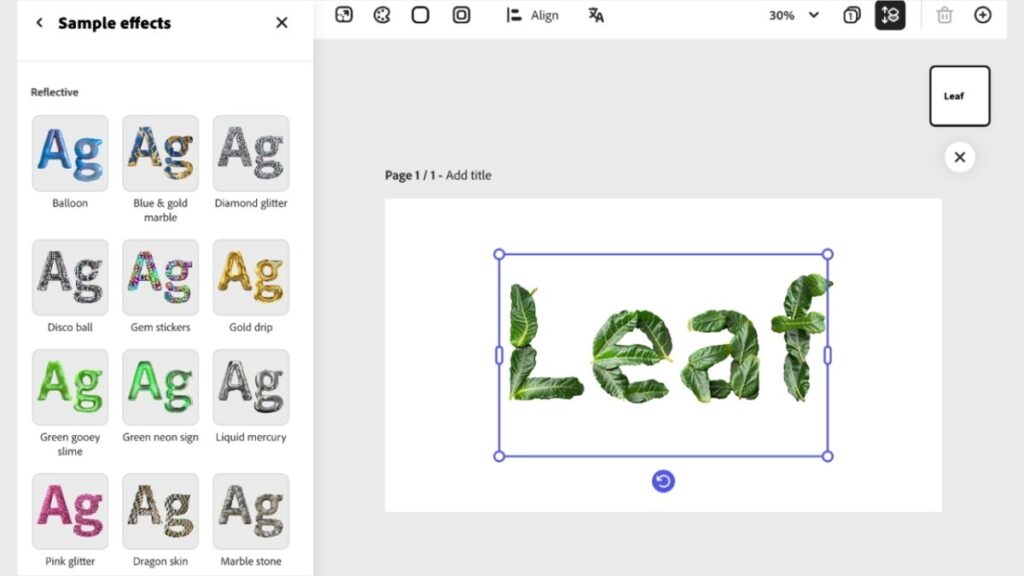Apply the Gold drip text effect
Image resolution: width=1024 pixels, height=576 pixels.
click(251, 277)
